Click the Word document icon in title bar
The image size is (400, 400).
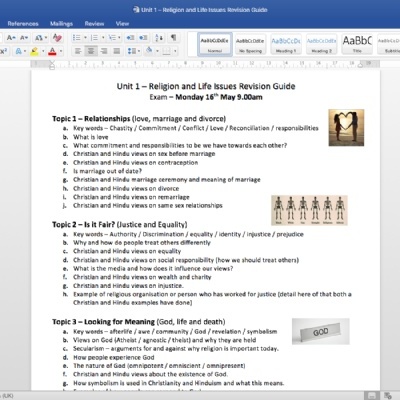click(x=136, y=10)
